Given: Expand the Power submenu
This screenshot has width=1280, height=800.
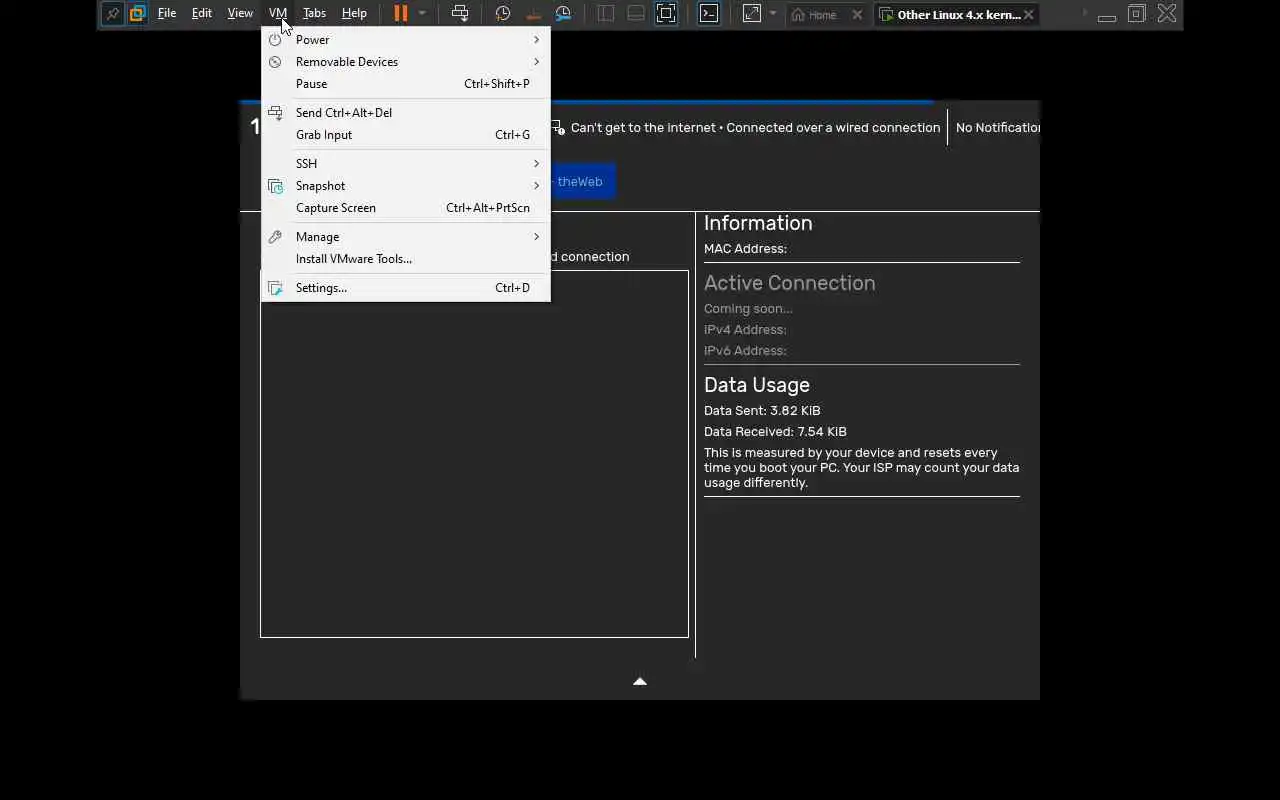Looking at the screenshot, I should [405, 40].
